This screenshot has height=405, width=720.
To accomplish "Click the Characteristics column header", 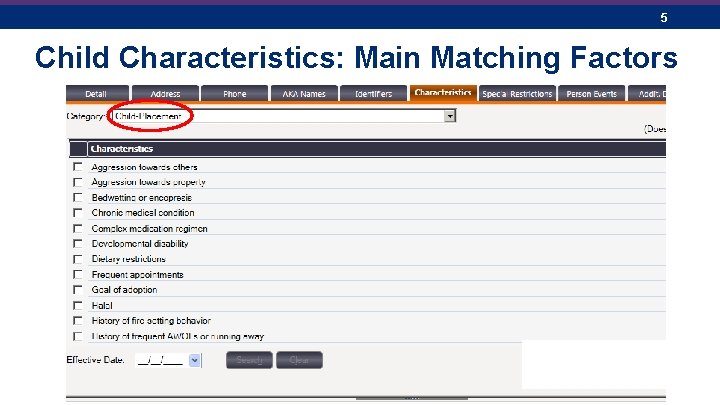I will (x=377, y=149).
